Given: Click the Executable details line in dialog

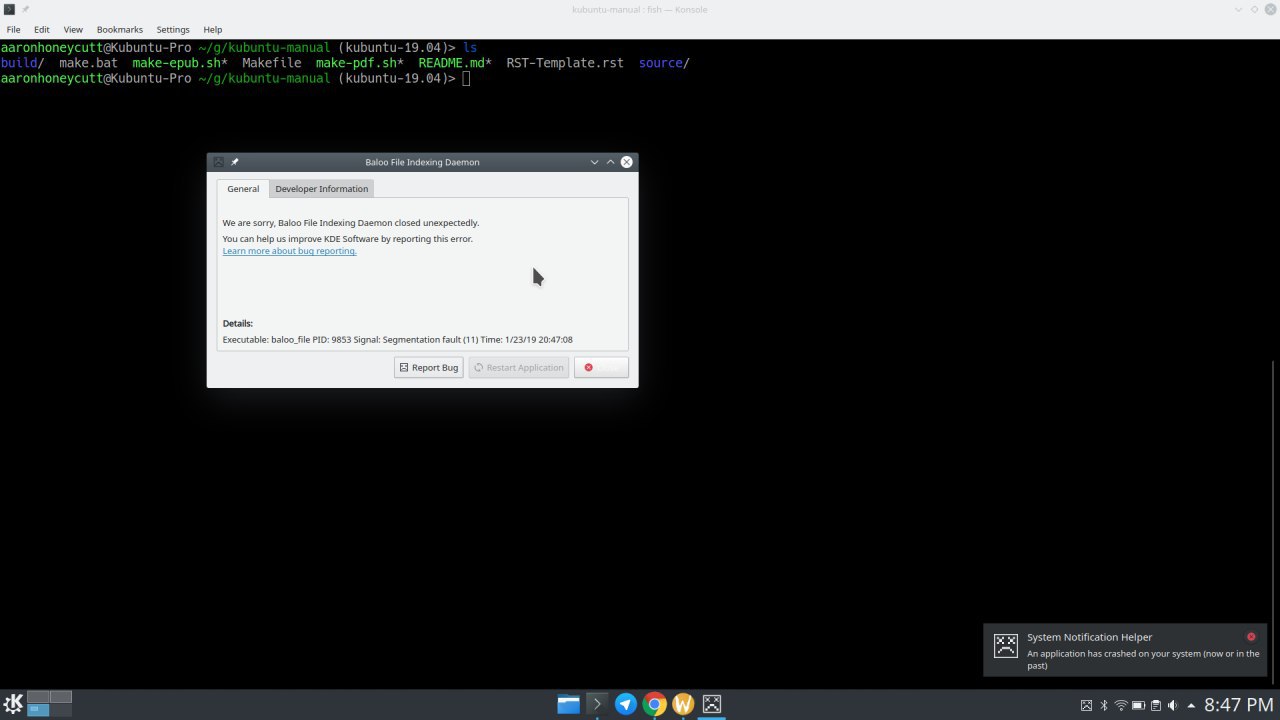Looking at the screenshot, I should click(397, 340).
